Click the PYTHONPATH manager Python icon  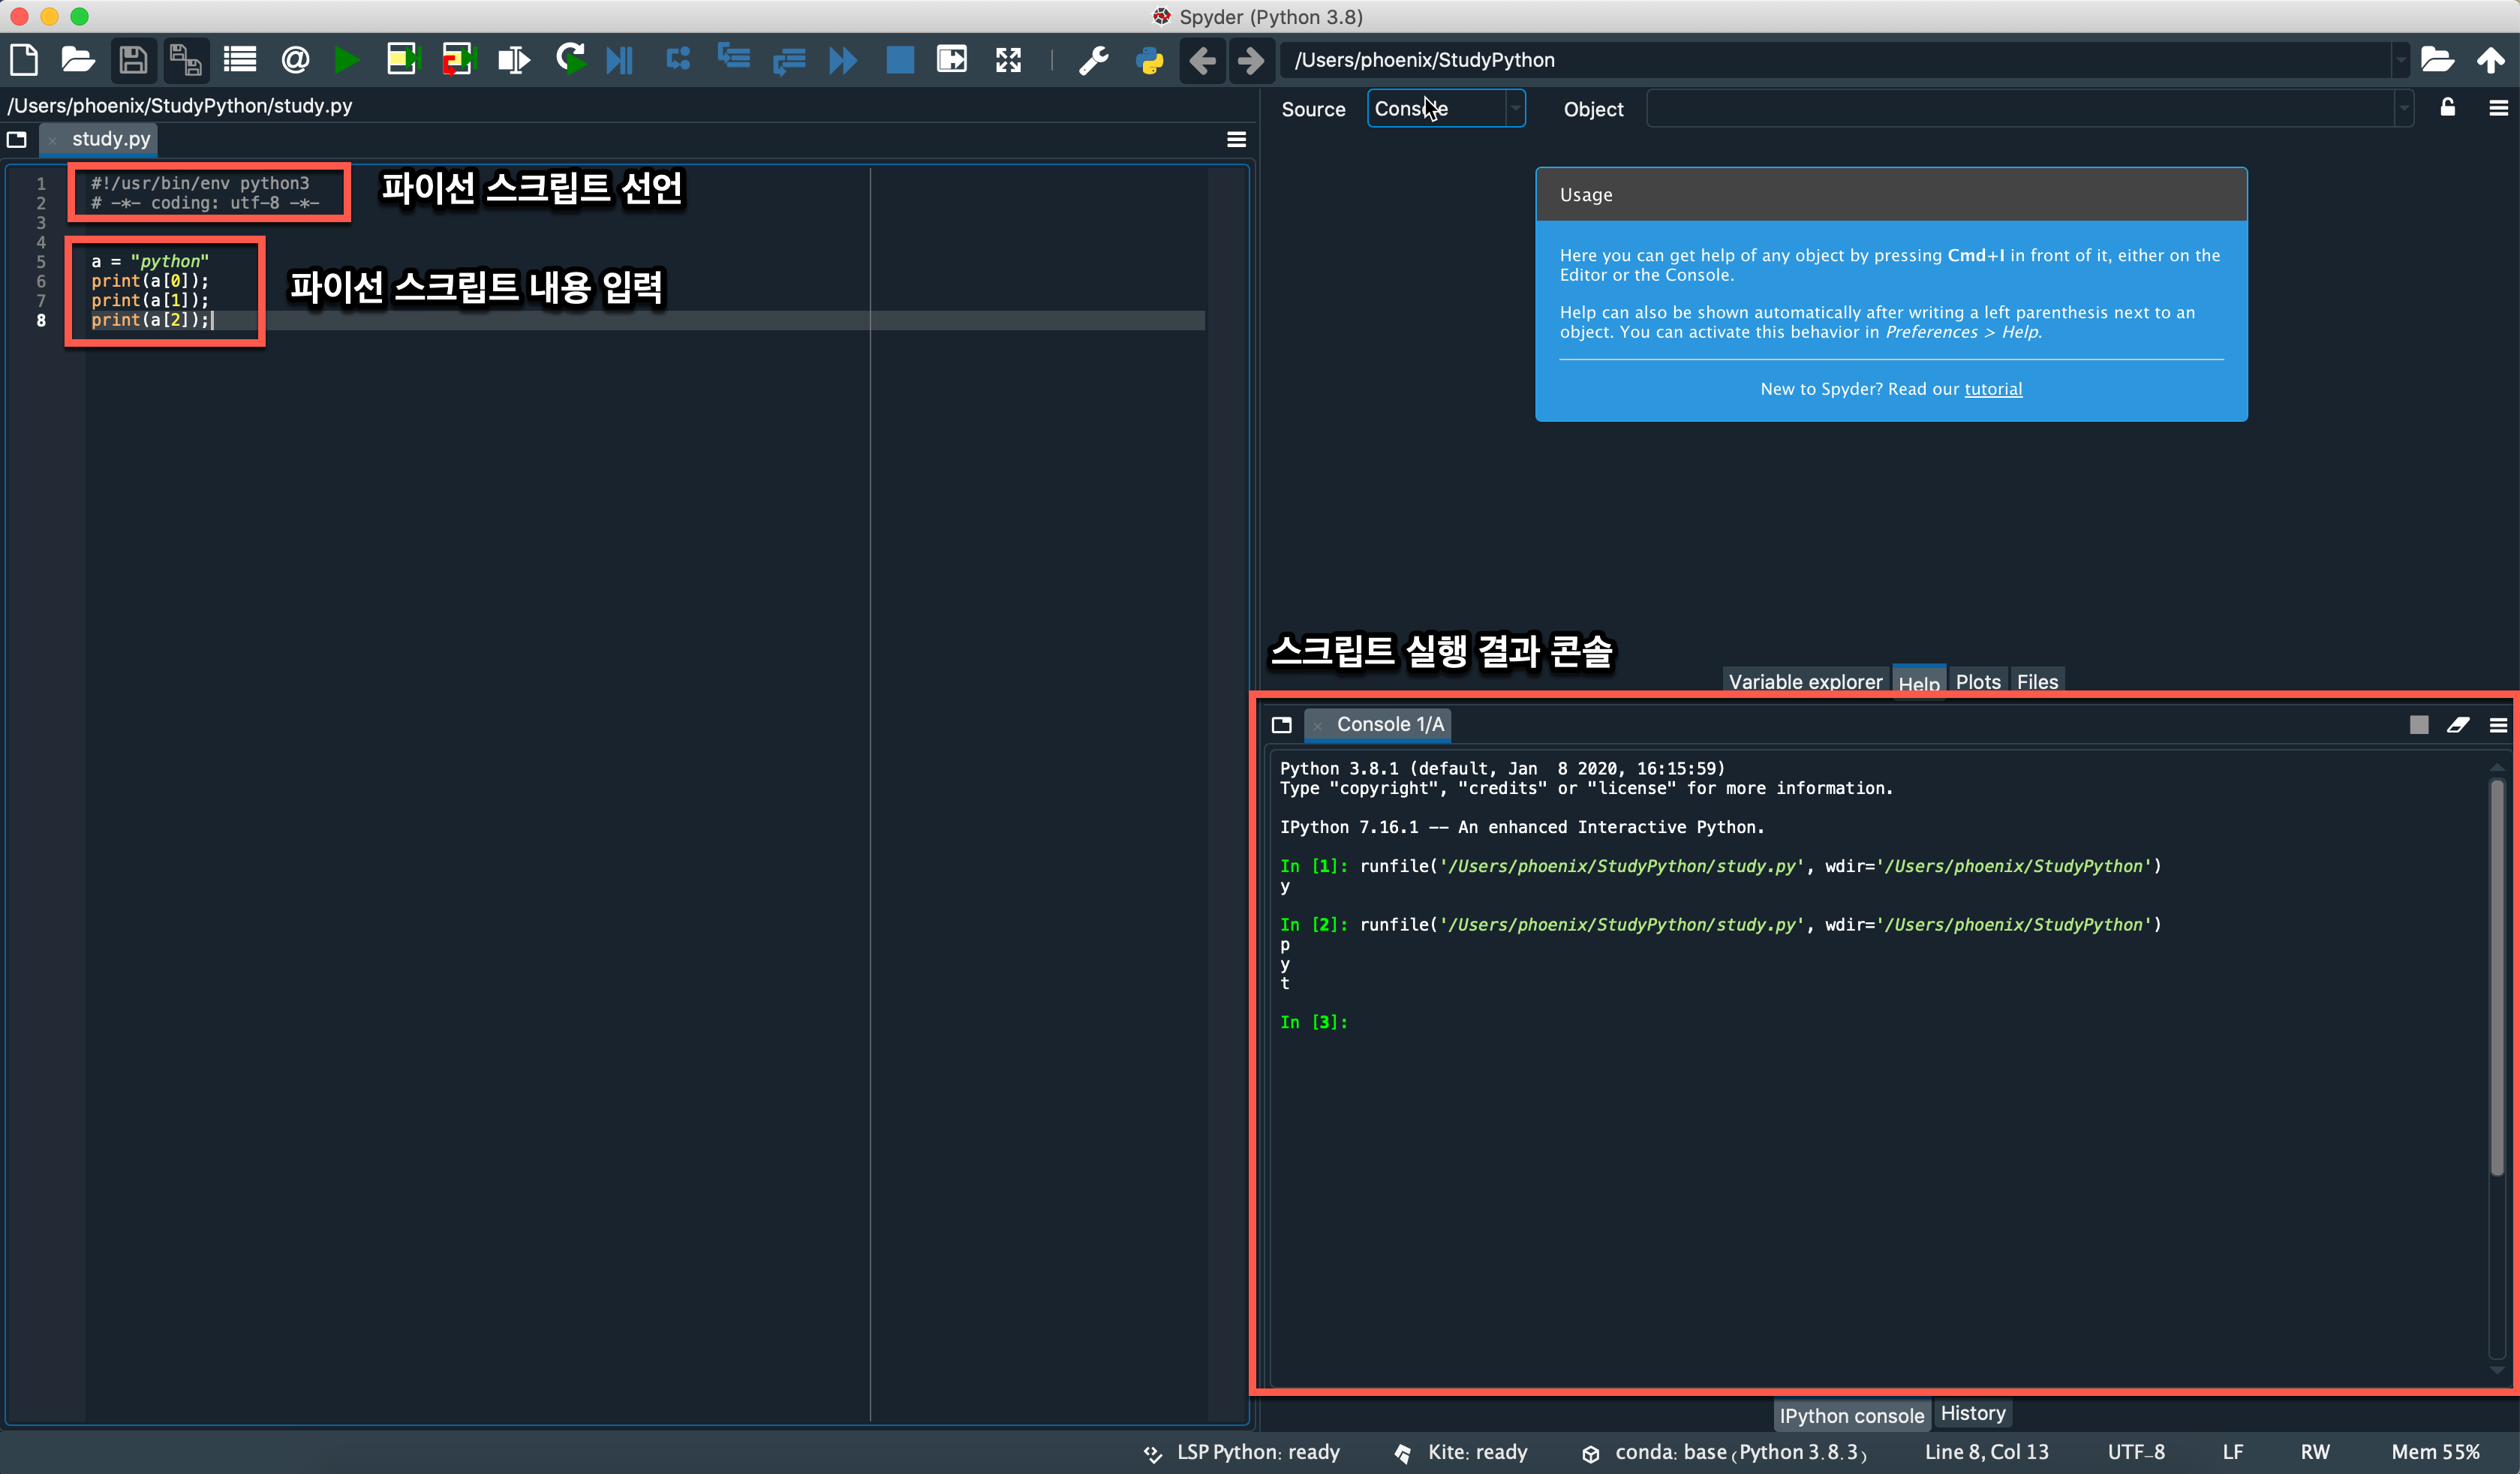tap(1149, 60)
